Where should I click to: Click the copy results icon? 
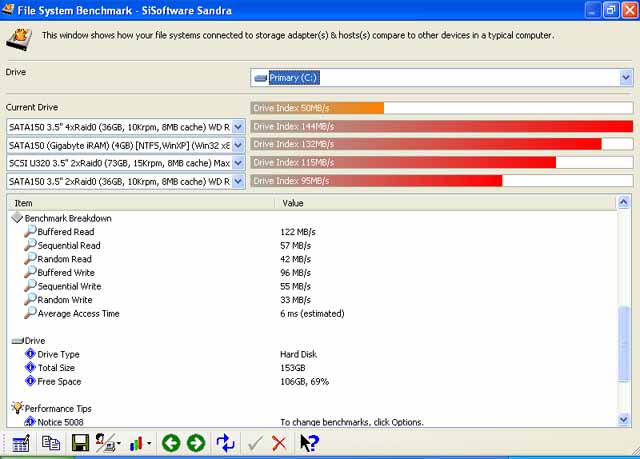(x=51, y=443)
